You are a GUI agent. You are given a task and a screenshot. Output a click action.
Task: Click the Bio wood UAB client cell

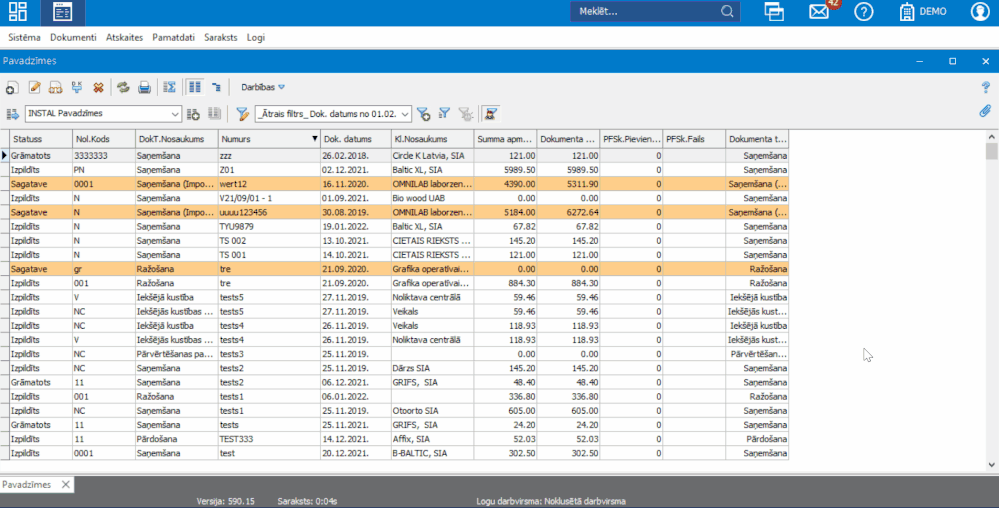433,198
